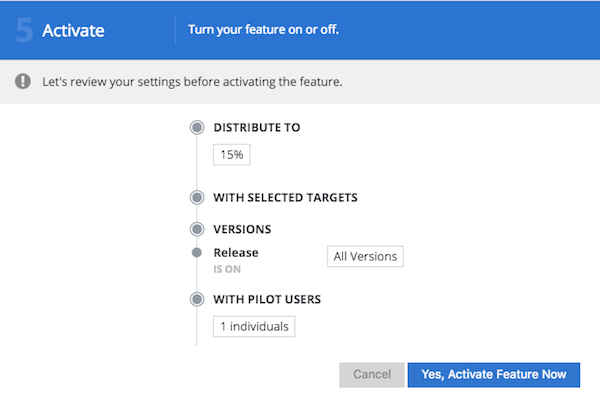Click the Yes, Activate Feature Now button
This screenshot has height=397, width=600.
(494, 374)
